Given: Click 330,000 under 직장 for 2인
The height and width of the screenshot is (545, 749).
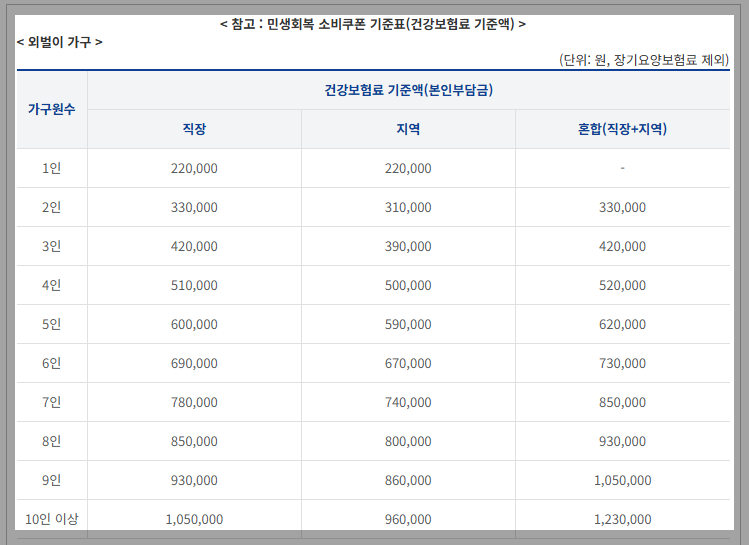Looking at the screenshot, I should click(x=194, y=207).
